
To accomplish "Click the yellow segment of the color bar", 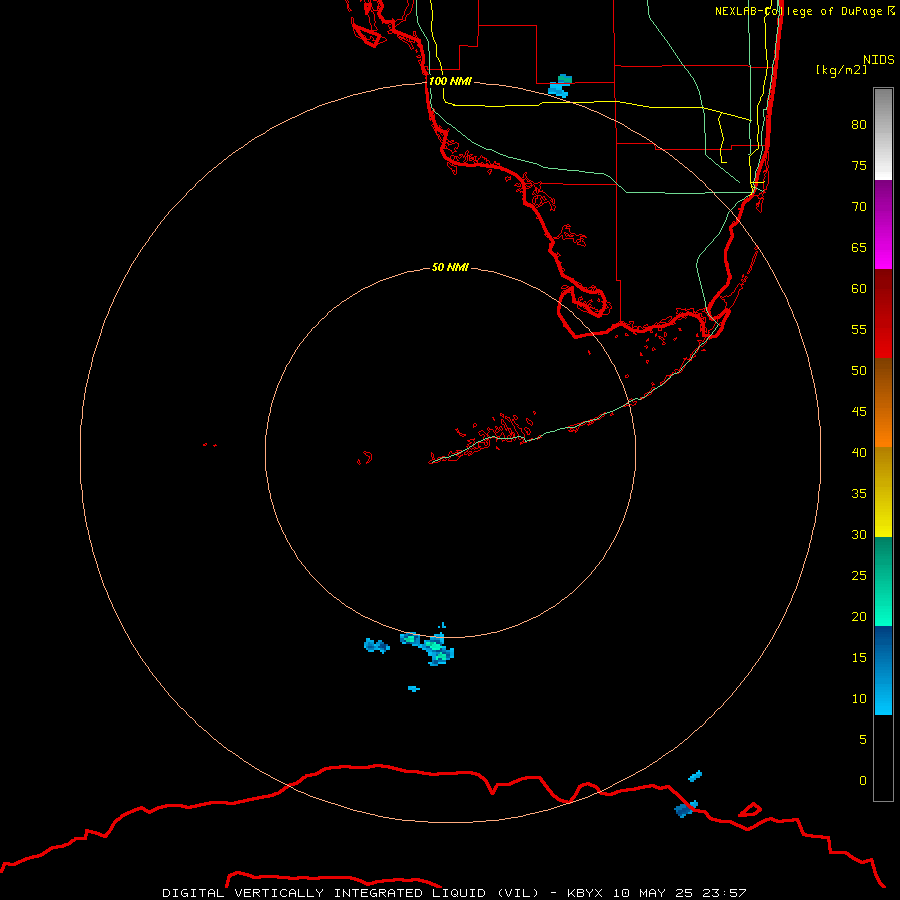I will tap(883, 492).
